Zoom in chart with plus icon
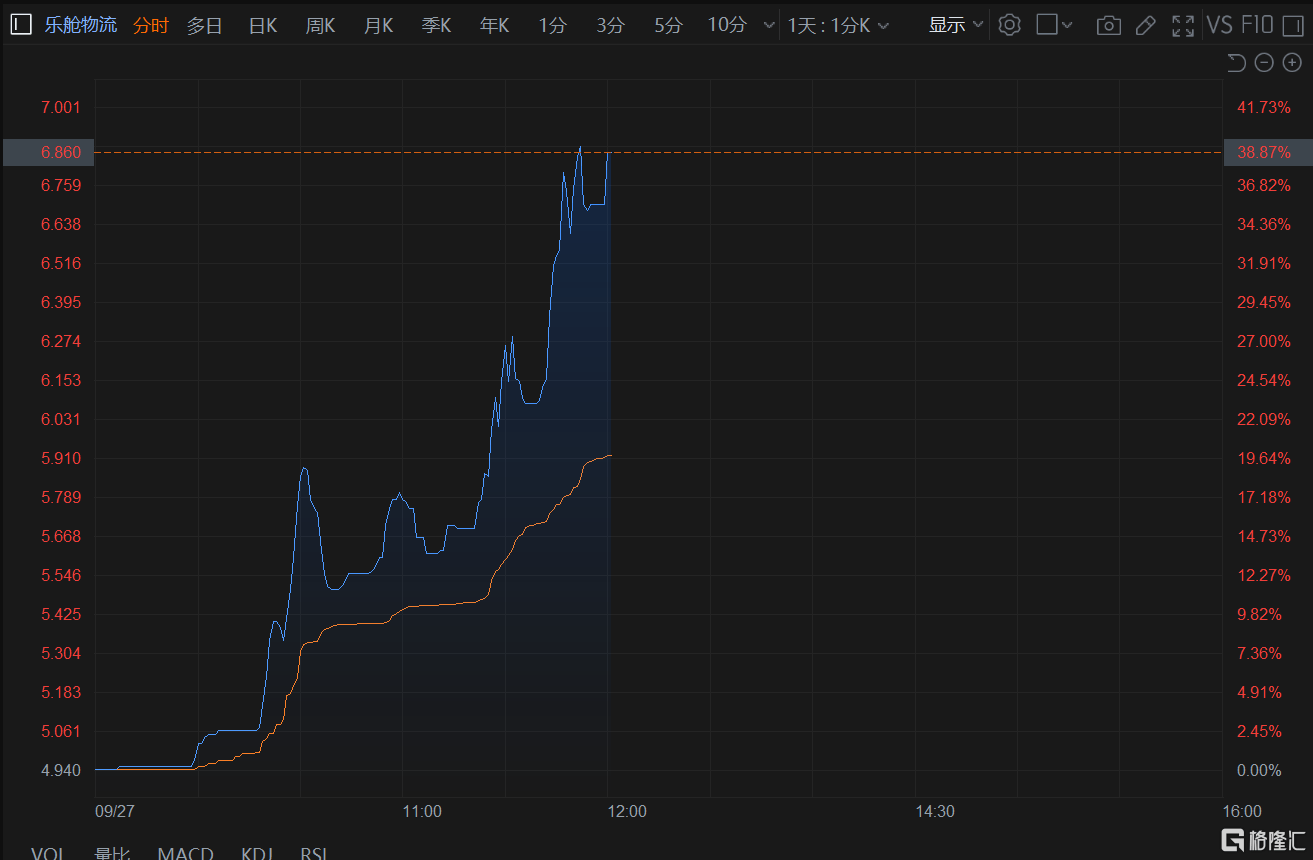1313x860 pixels. (x=1291, y=63)
